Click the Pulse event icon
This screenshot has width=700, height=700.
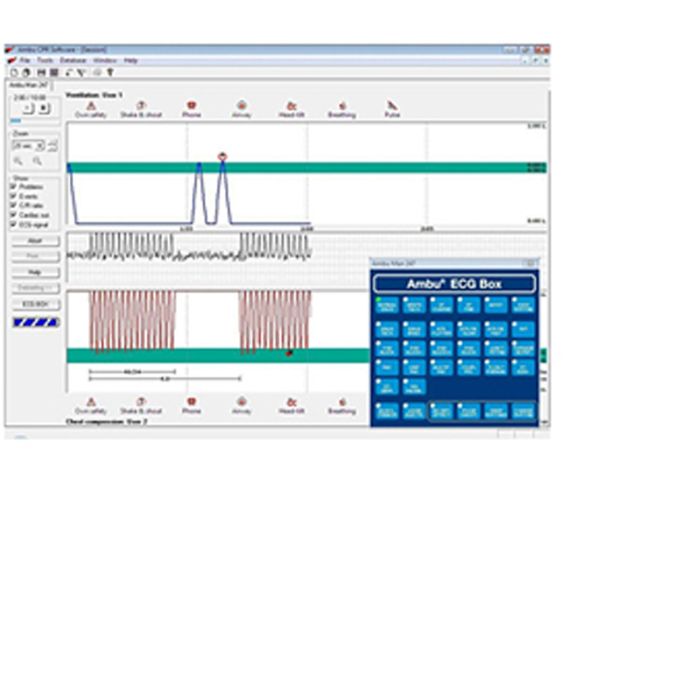point(392,106)
